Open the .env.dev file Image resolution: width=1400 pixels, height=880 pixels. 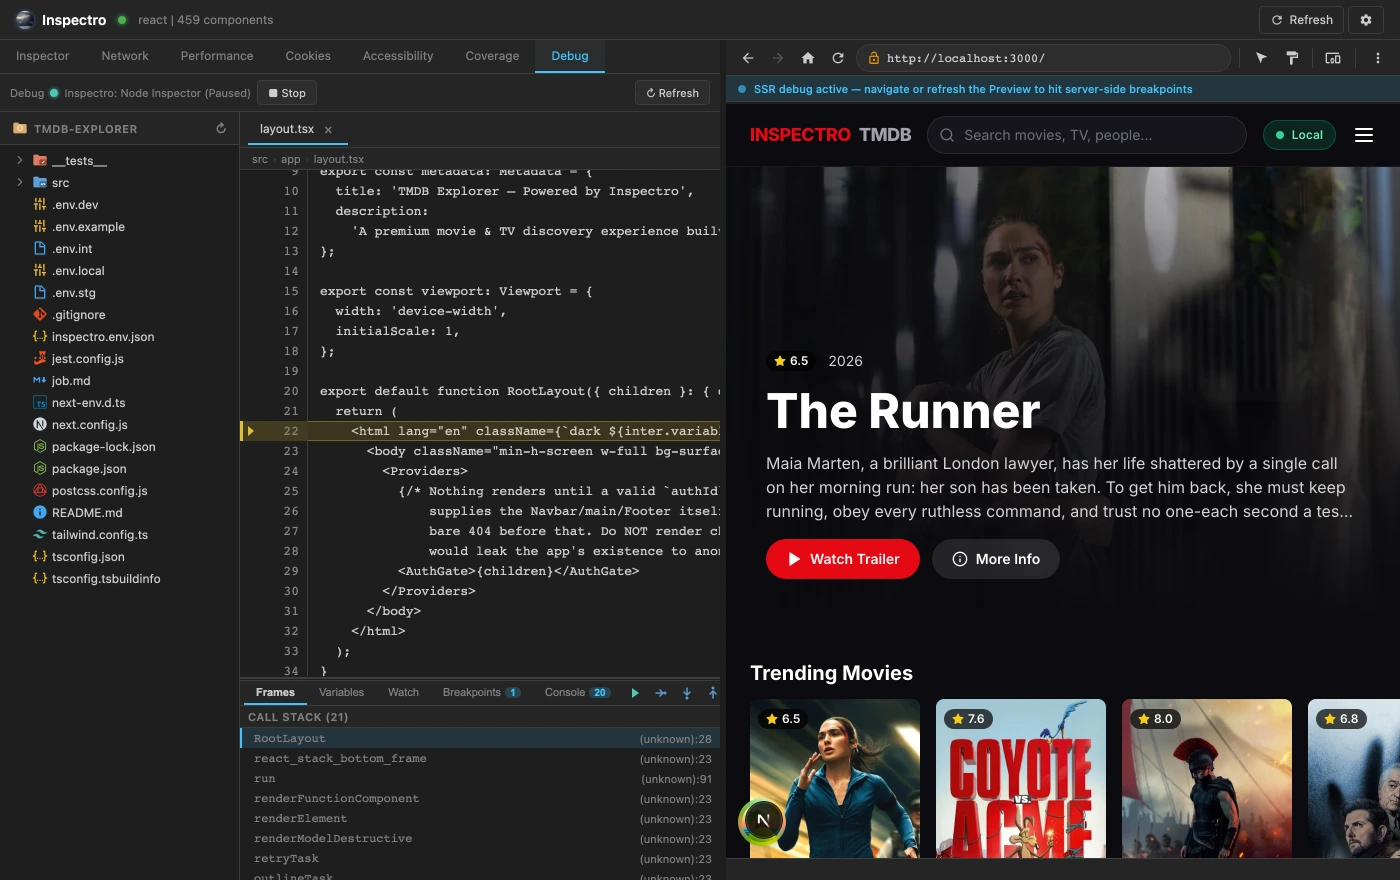click(x=119, y=204)
